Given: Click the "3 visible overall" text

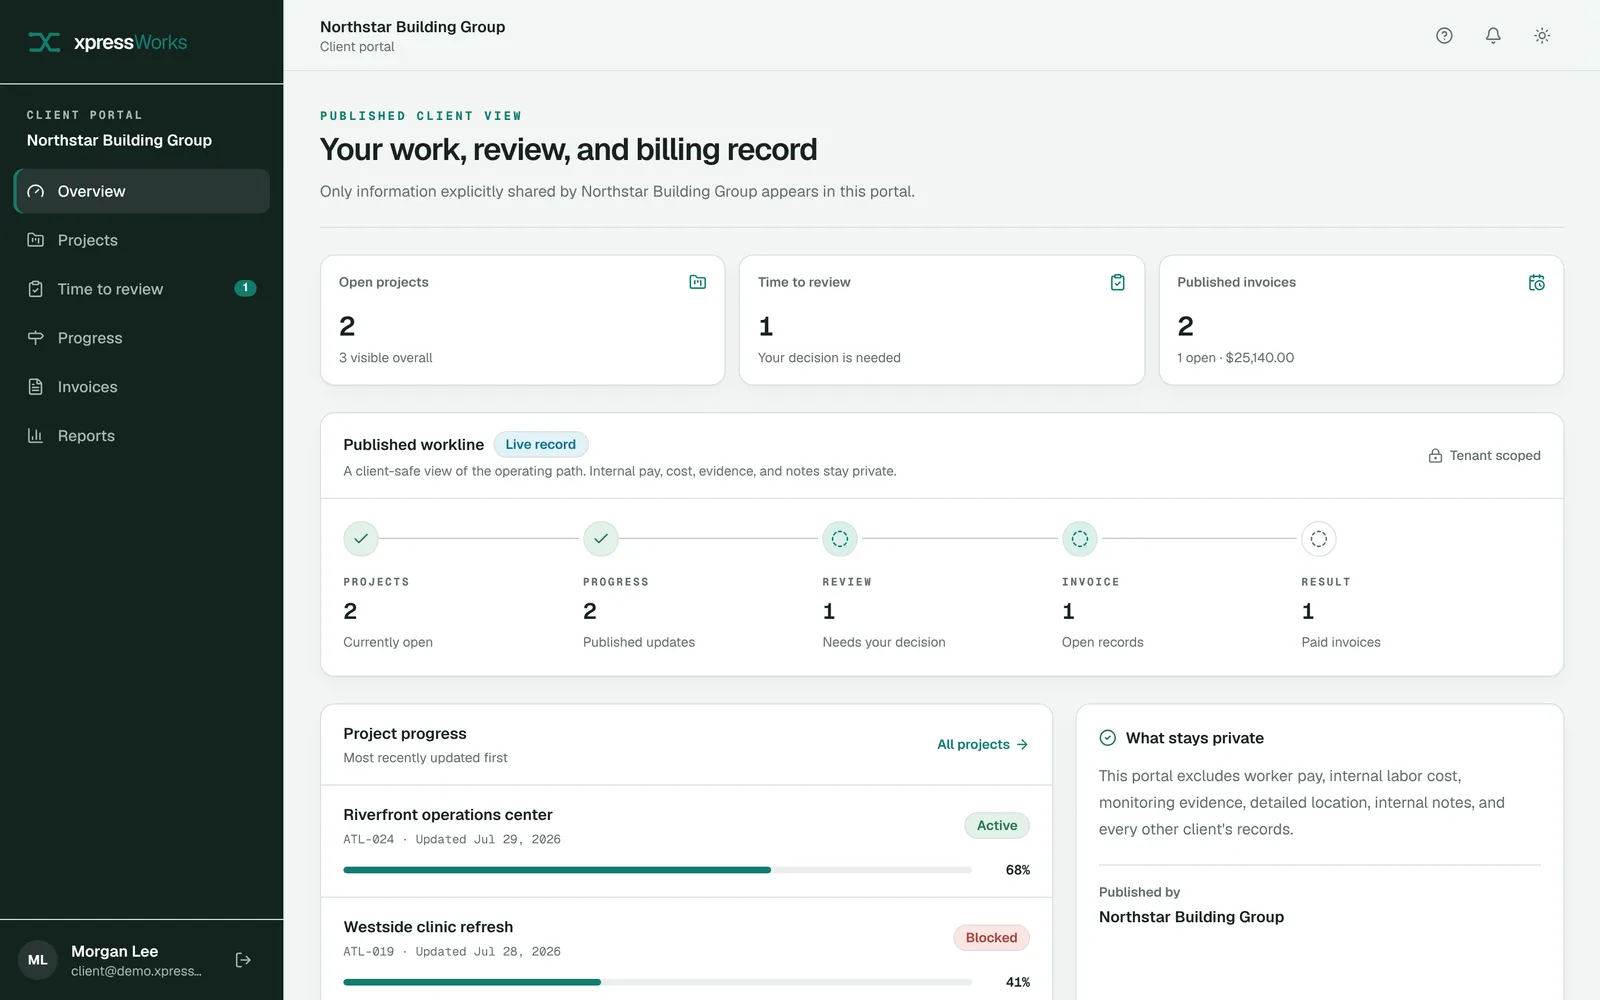Looking at the screenshot, I should [x=385, y=357].
